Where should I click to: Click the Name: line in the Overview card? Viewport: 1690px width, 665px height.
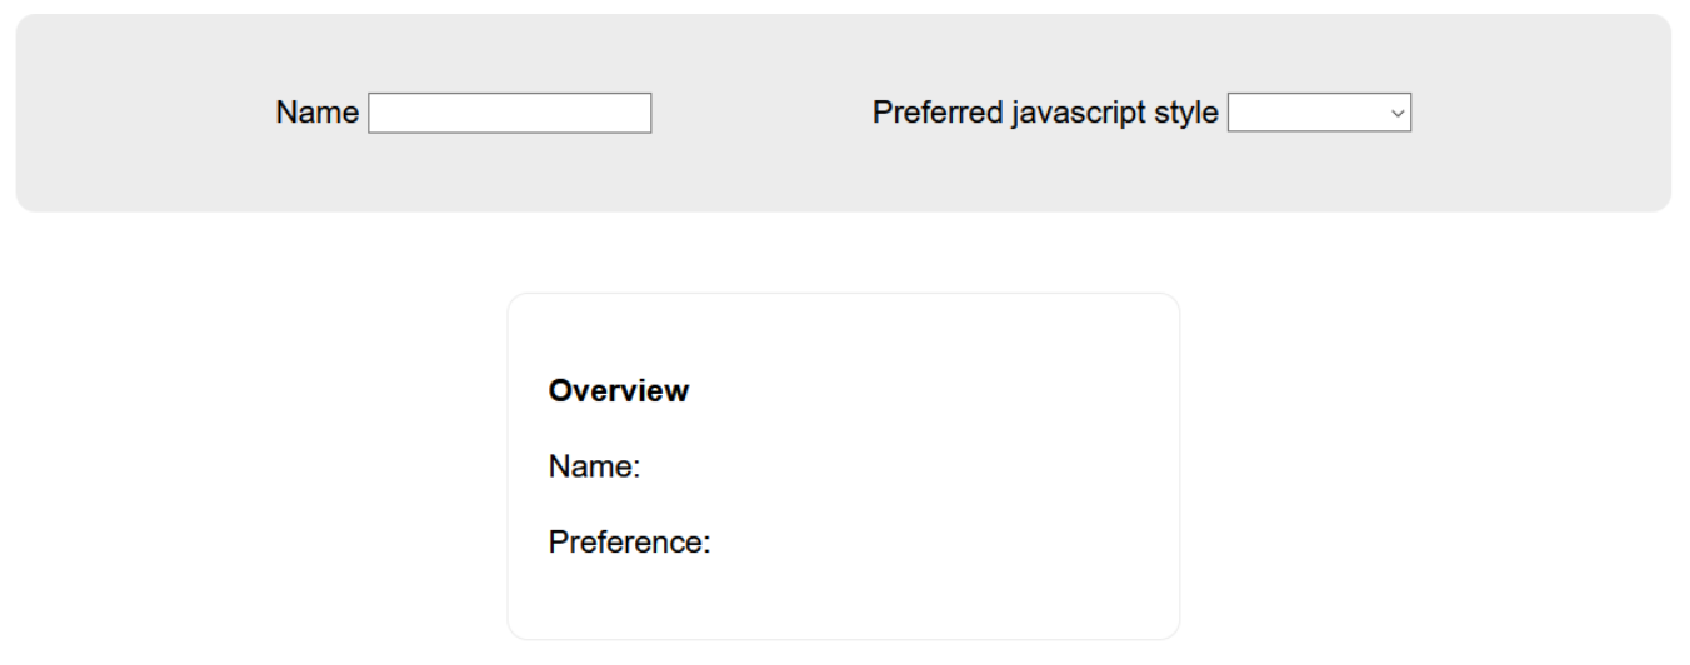594,466
